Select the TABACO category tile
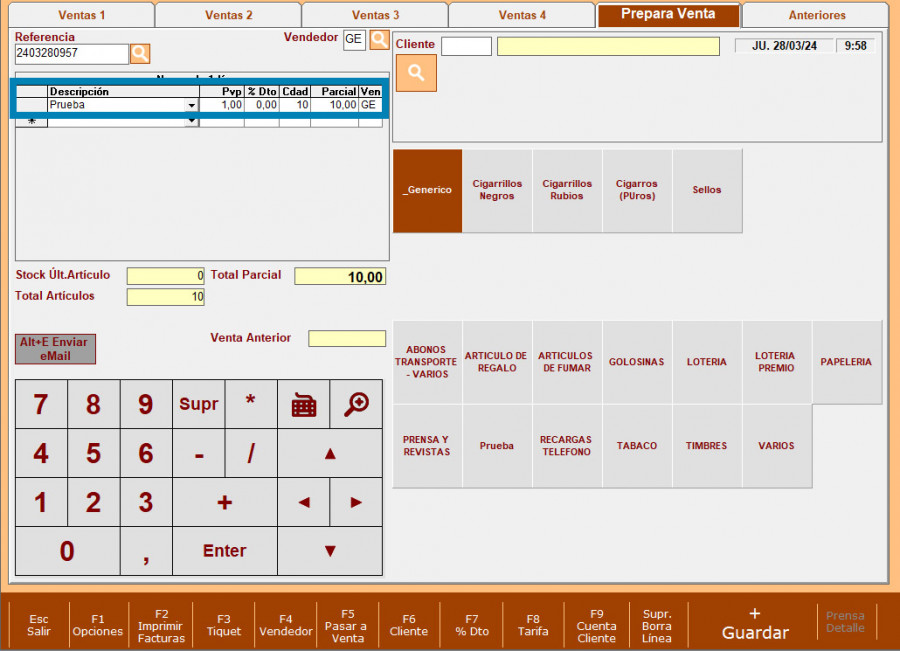Image resolution: width=900 pixels, height=651 pixels. [x=636, y=446]
